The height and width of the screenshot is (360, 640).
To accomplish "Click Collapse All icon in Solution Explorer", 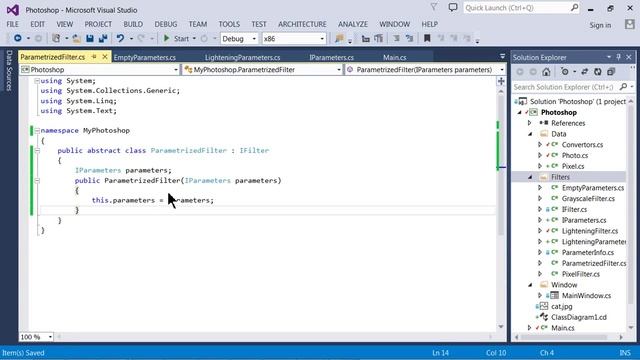I will (611, 72).
